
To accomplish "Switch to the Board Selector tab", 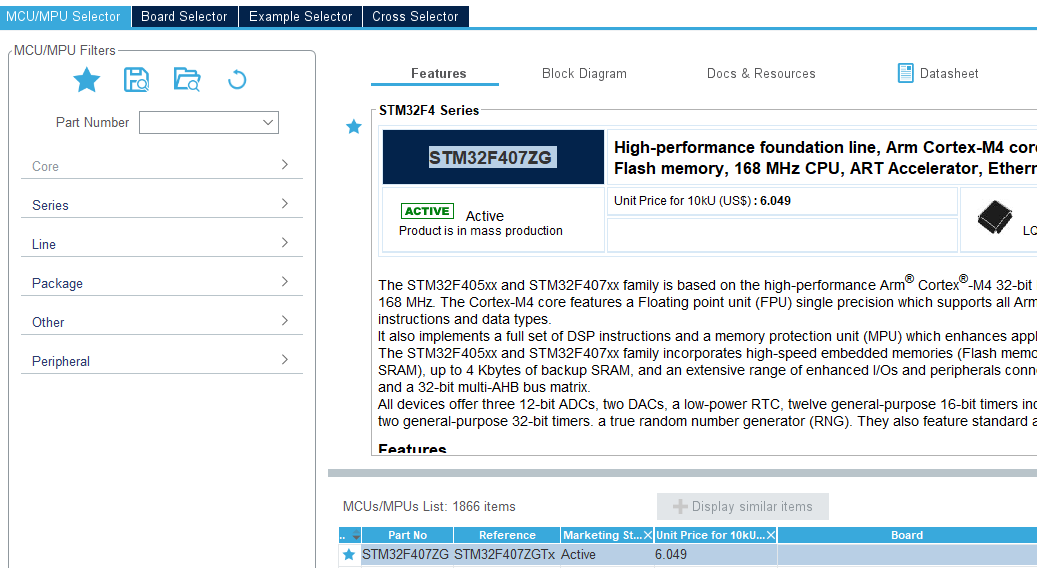I will click(x=184, y=17).
